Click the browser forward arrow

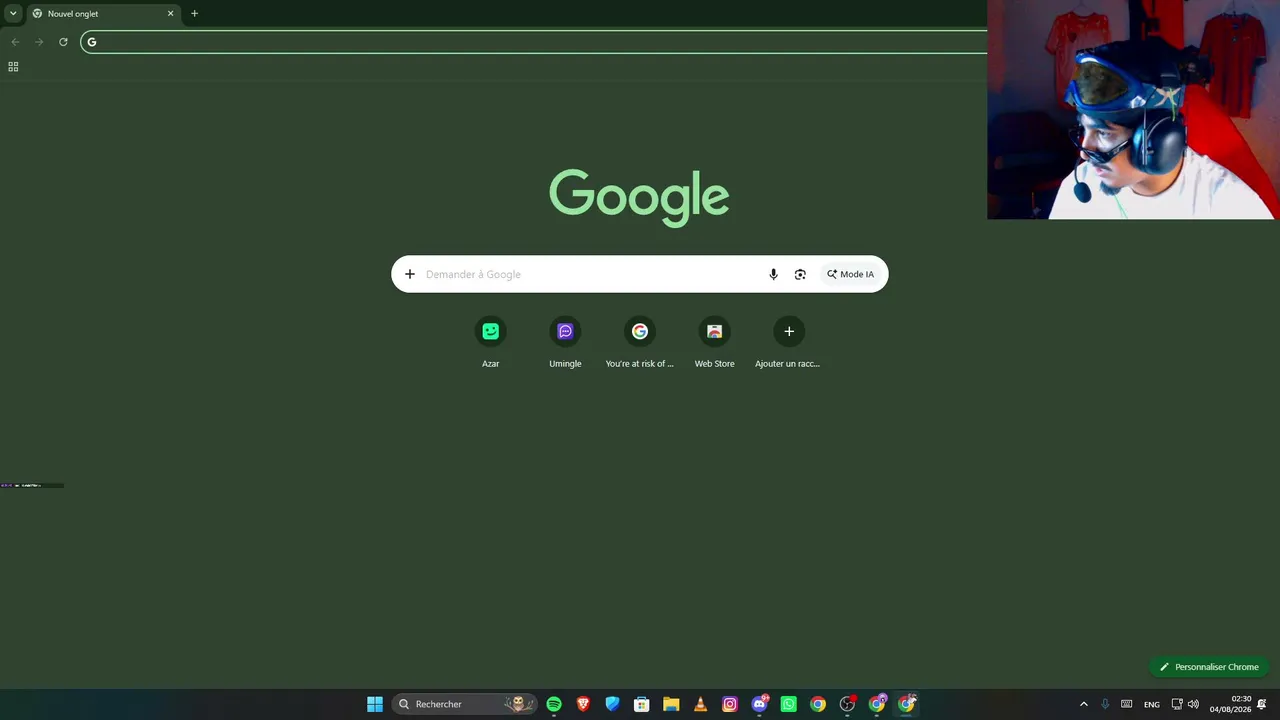click(39, 42)
